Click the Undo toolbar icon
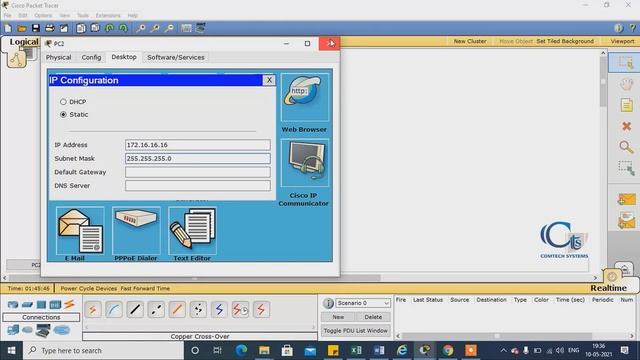The image size is (640, 360). 109,28
